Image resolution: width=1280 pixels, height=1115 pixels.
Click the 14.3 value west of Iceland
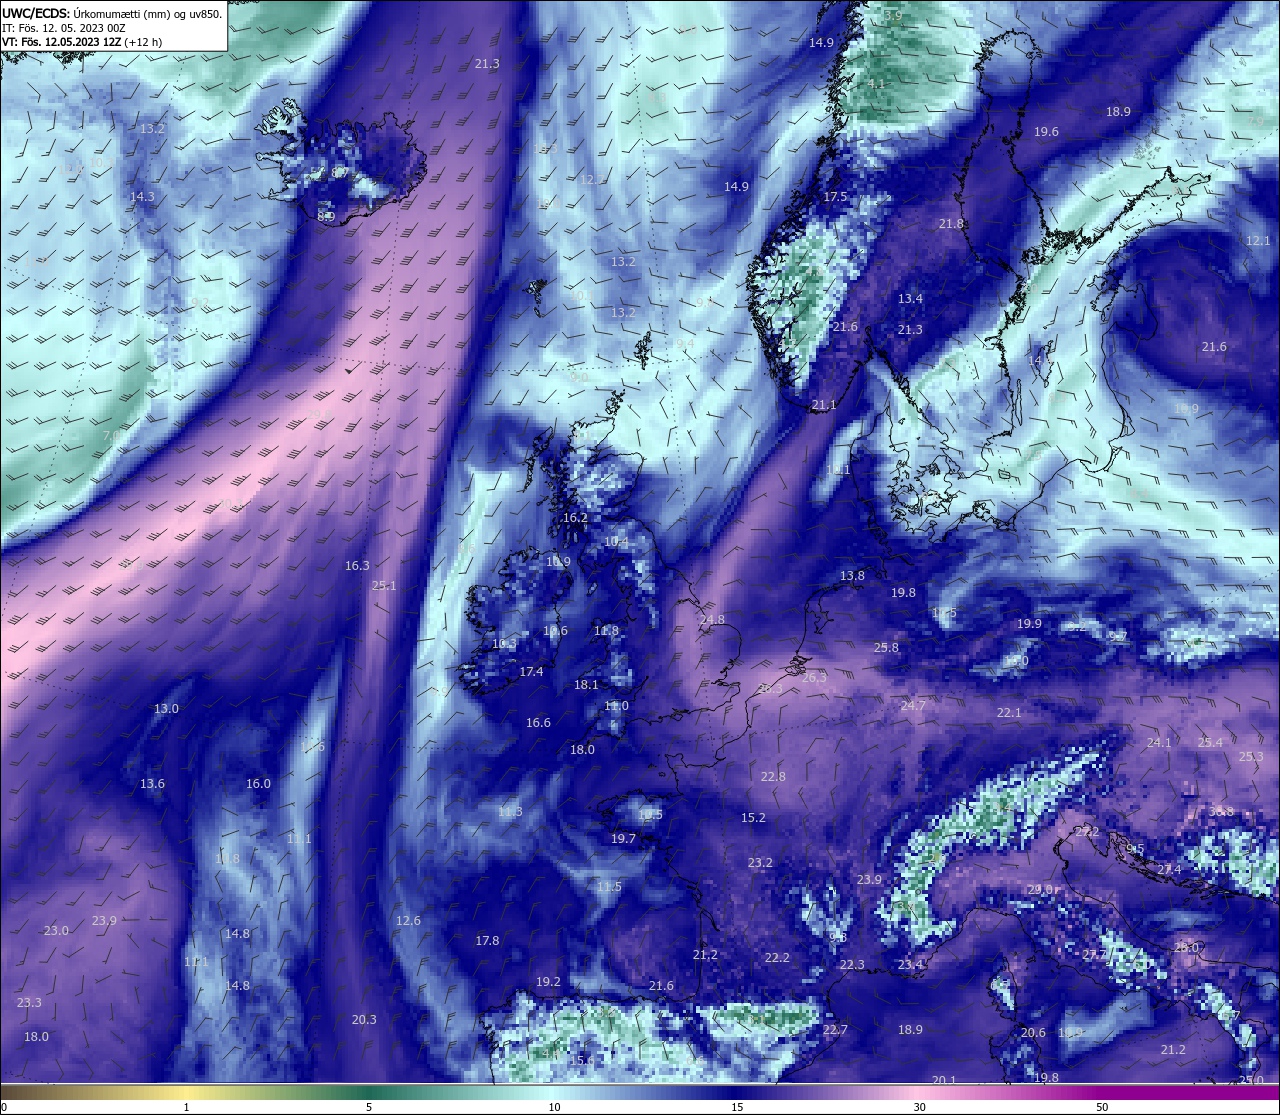pos(142,197)
